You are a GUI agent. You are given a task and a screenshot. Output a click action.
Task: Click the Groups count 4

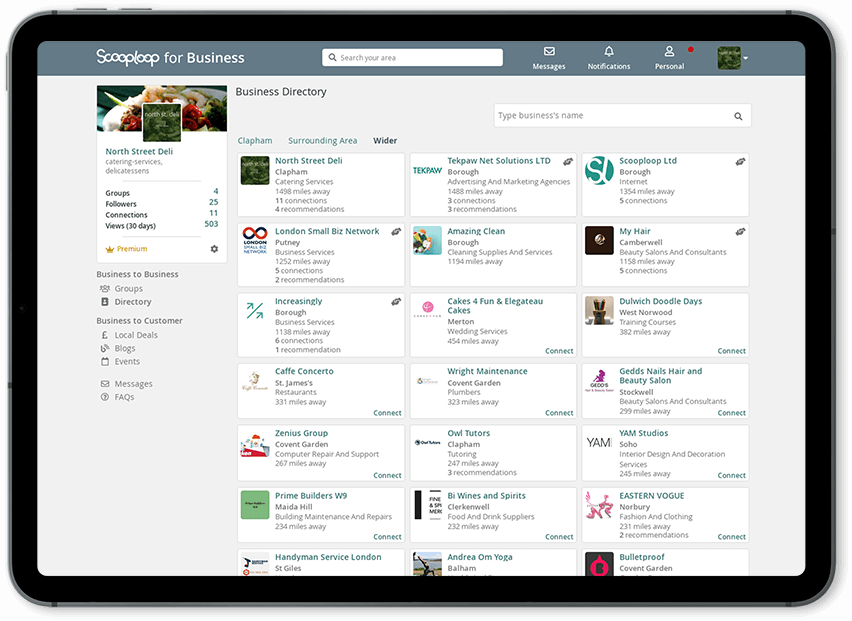point(216,191)
